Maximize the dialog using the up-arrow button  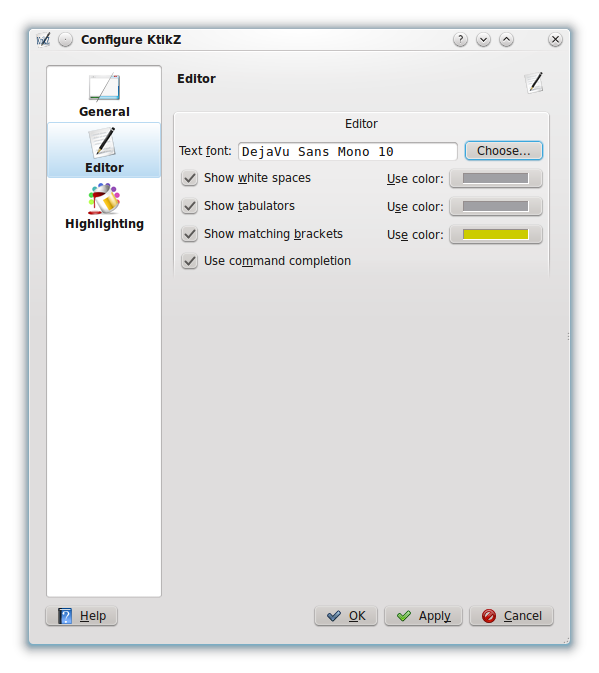coord(506,40)
